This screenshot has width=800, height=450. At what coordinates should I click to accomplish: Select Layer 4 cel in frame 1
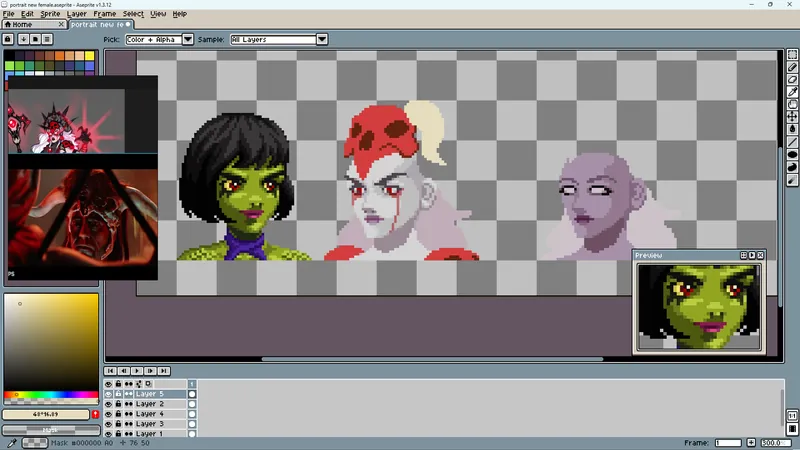192,414
